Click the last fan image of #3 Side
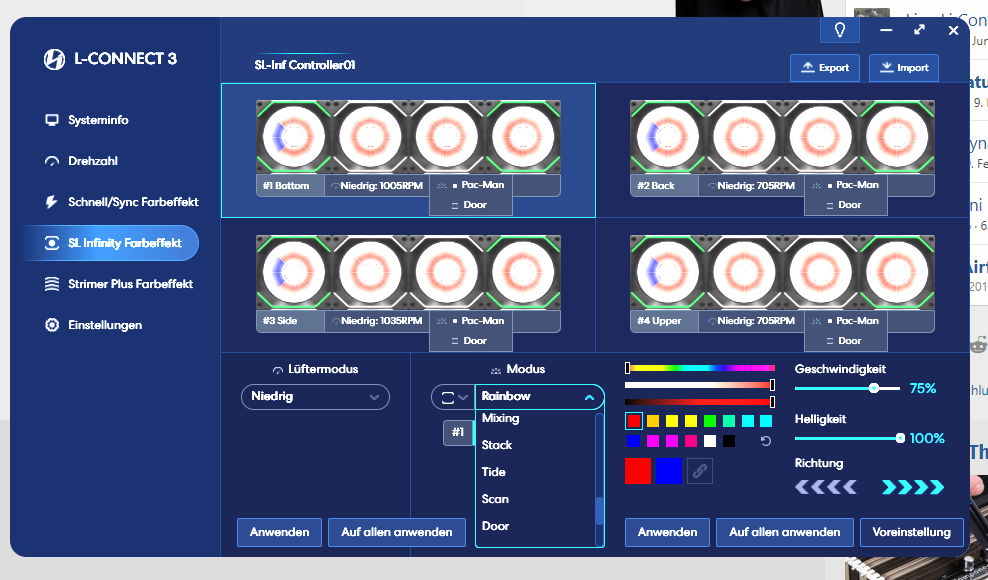 coord(523,272)
